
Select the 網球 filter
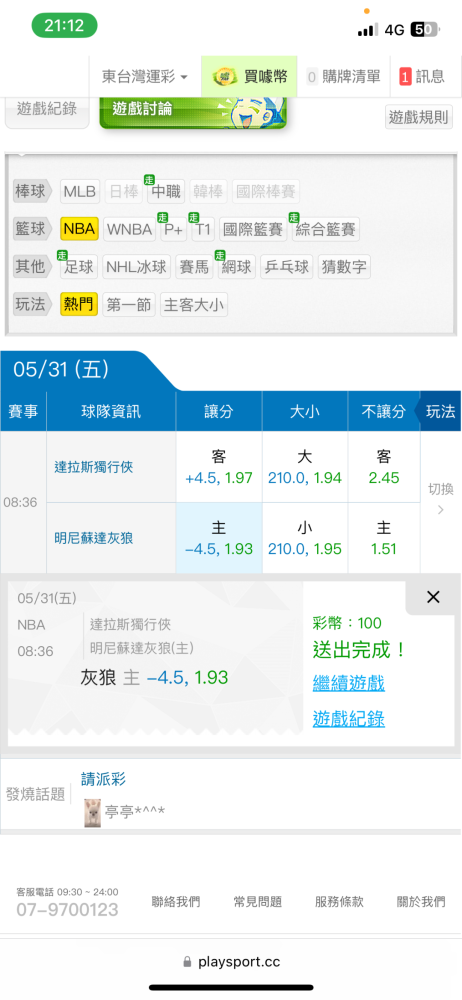(x=237, y=267)
